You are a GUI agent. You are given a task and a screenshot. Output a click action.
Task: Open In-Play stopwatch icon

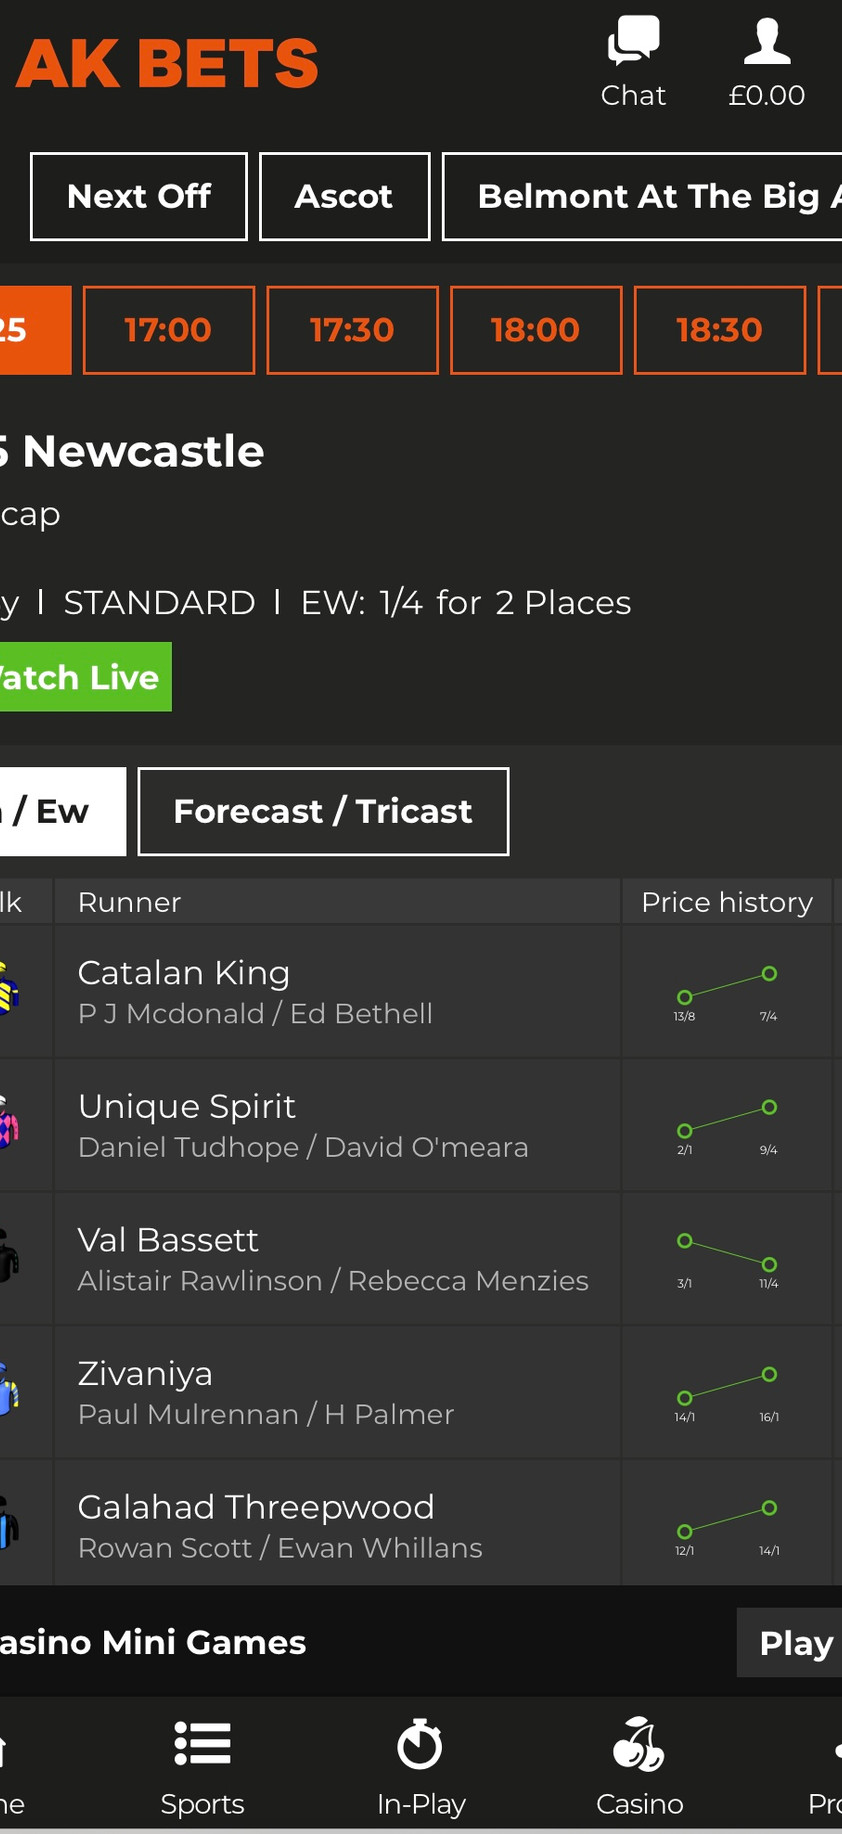point(420,1744)
